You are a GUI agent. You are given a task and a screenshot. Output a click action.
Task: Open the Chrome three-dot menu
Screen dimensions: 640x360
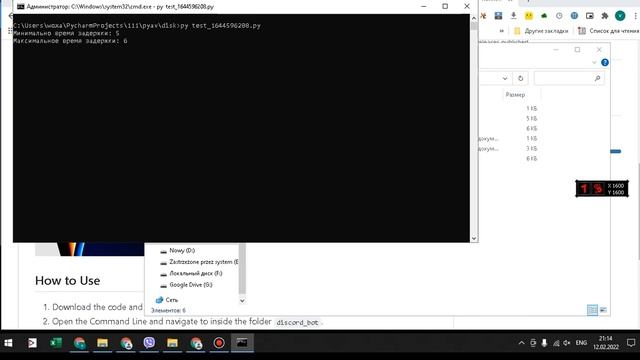636,16
